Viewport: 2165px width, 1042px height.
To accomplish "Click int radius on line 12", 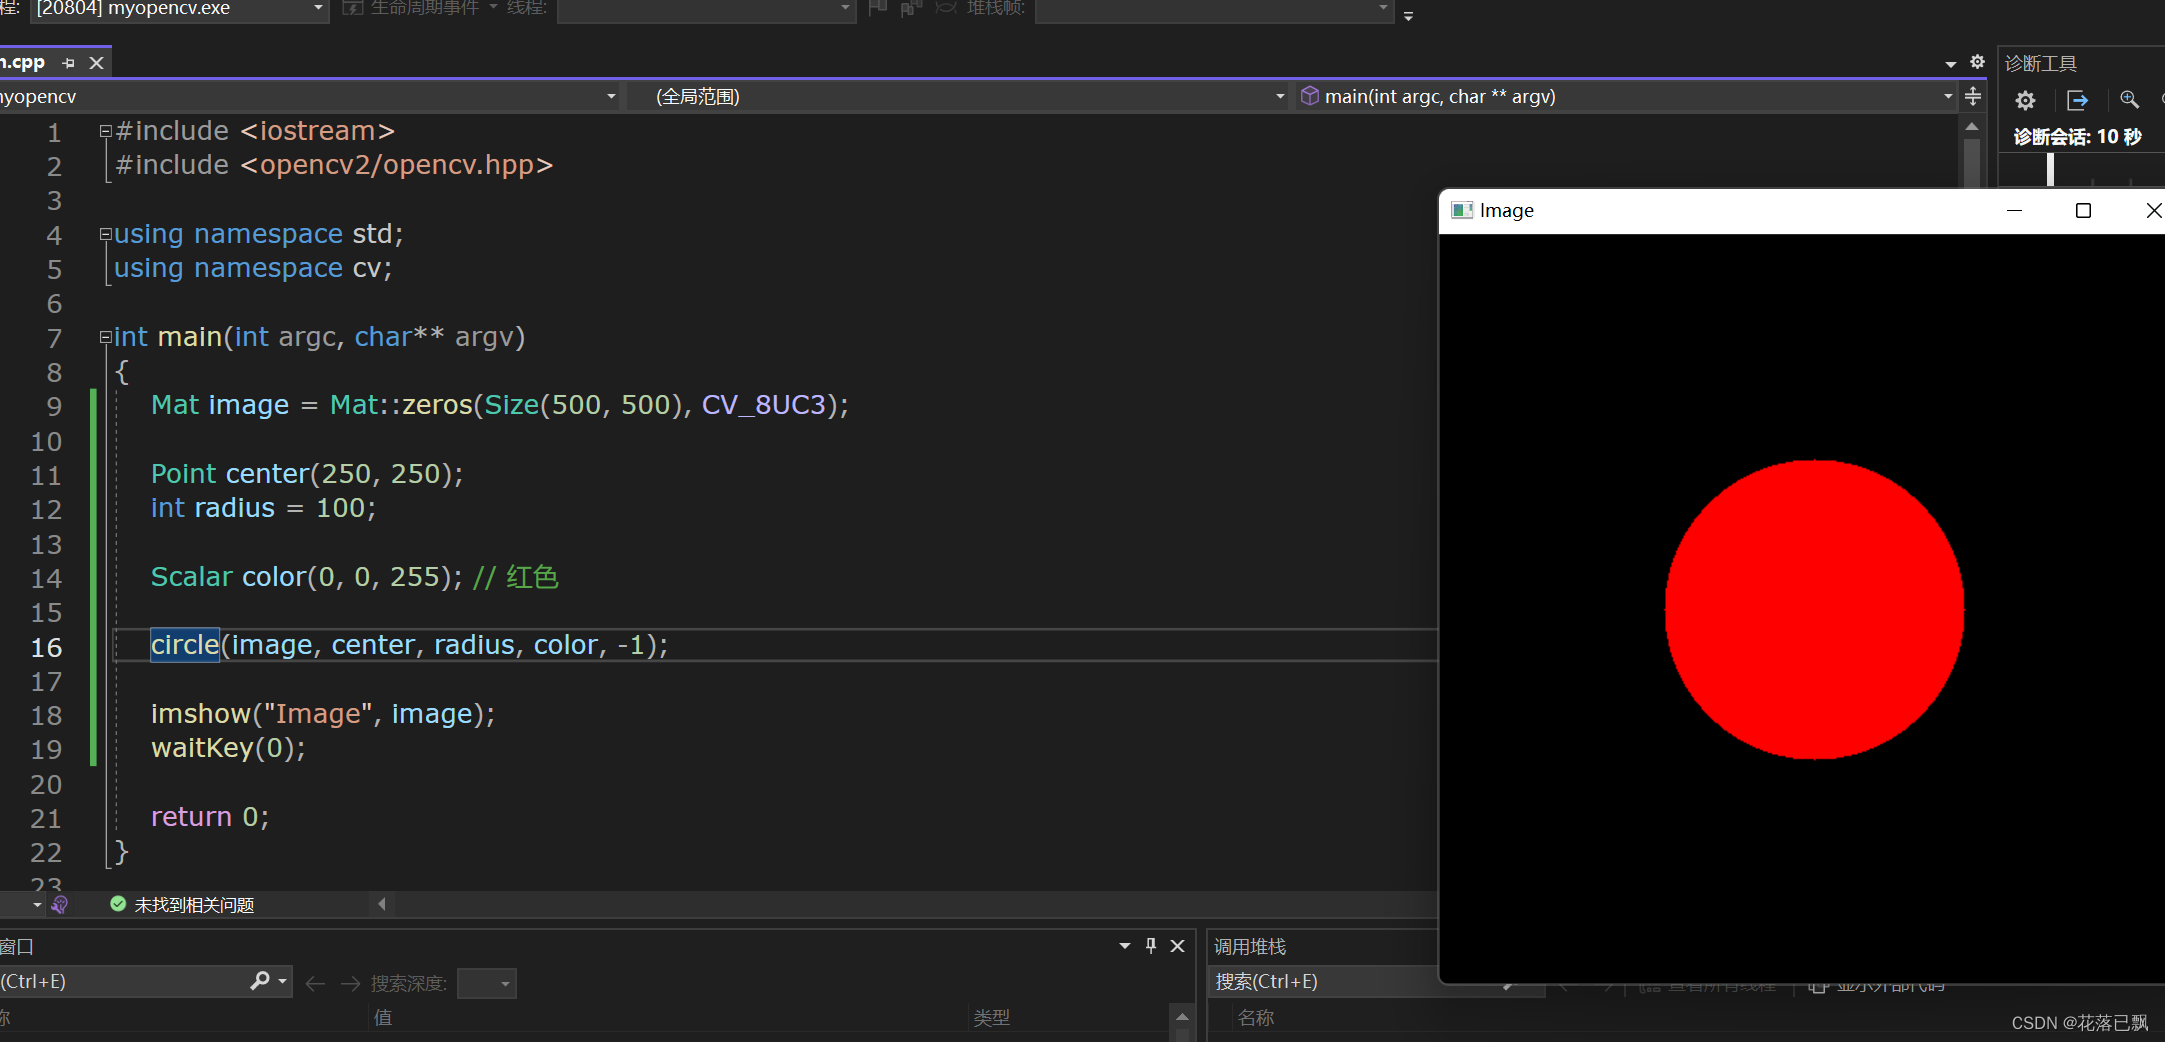I will pyautogui.click(x=263, y=508).
